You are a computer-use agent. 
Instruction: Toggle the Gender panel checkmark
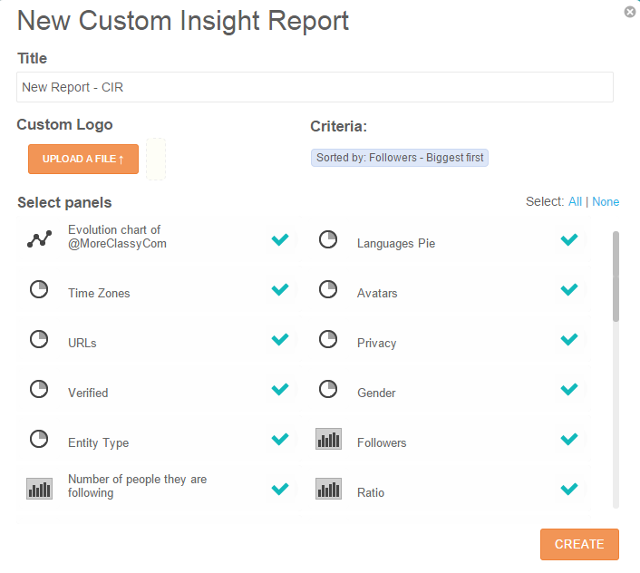click(x=569, y=389)
